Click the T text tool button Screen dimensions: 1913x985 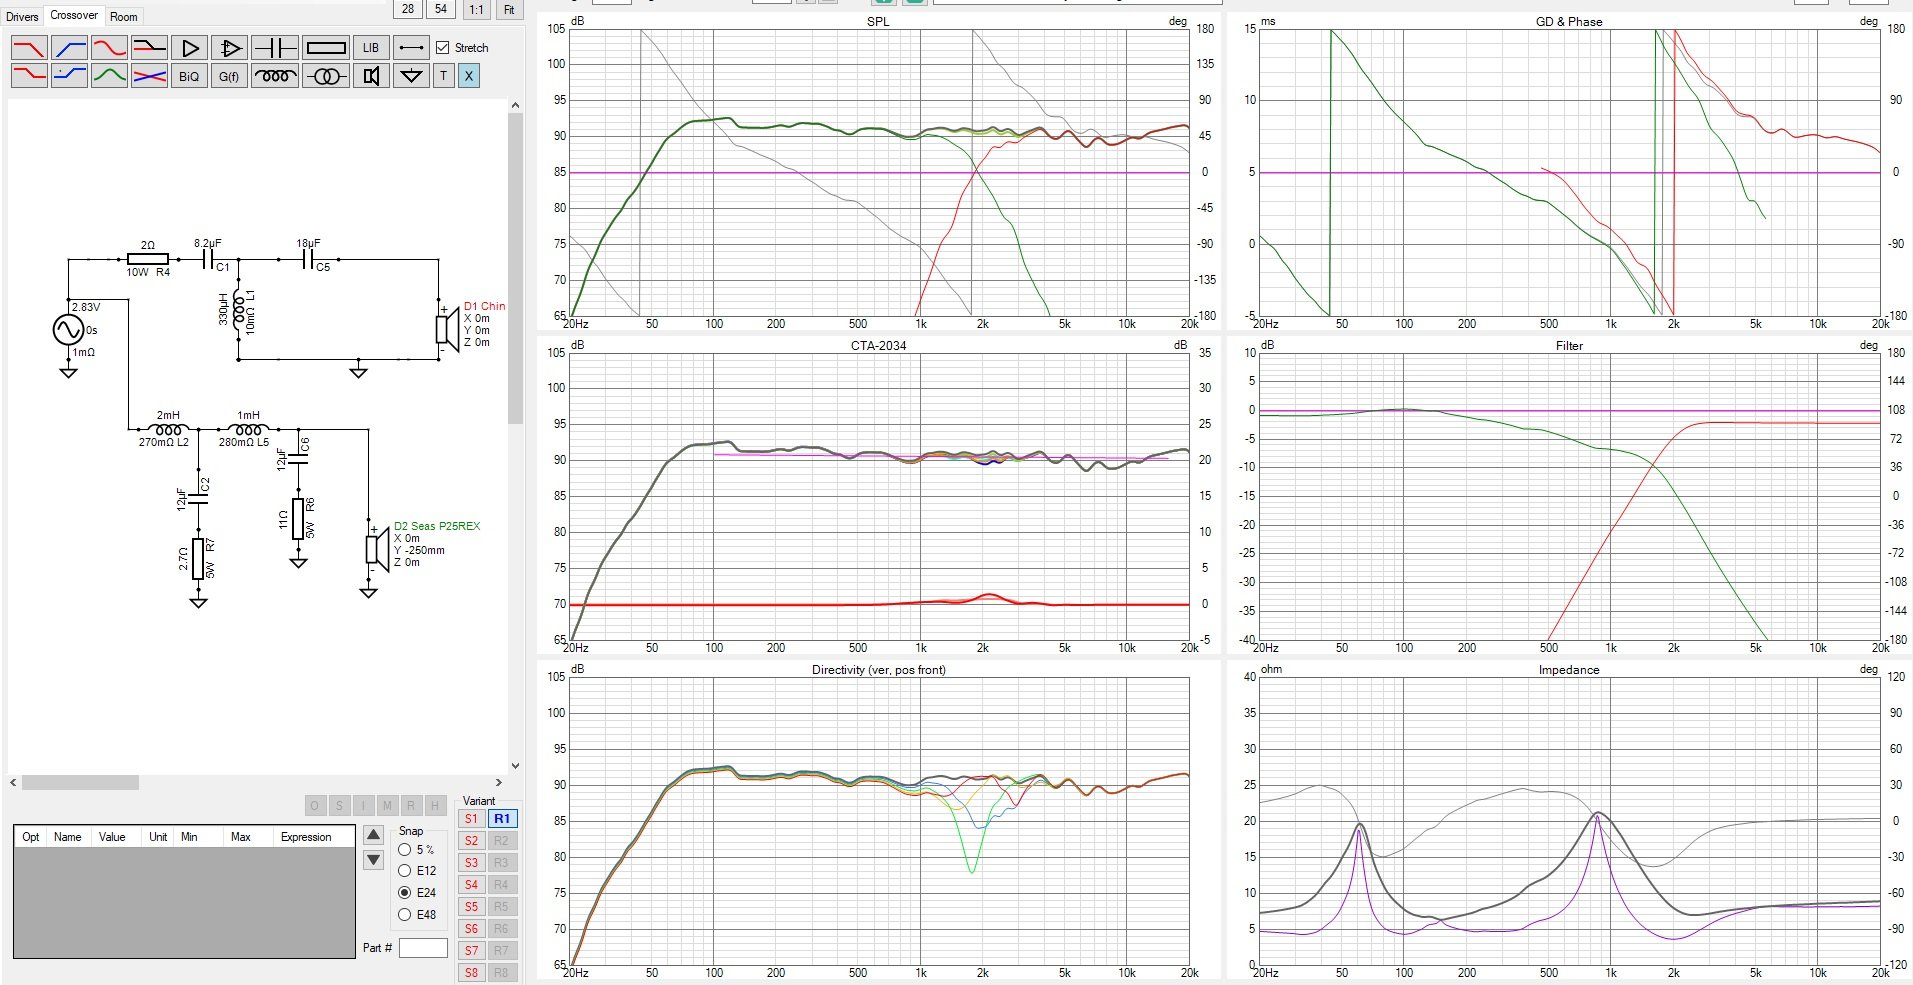click(x=444, y=75)
